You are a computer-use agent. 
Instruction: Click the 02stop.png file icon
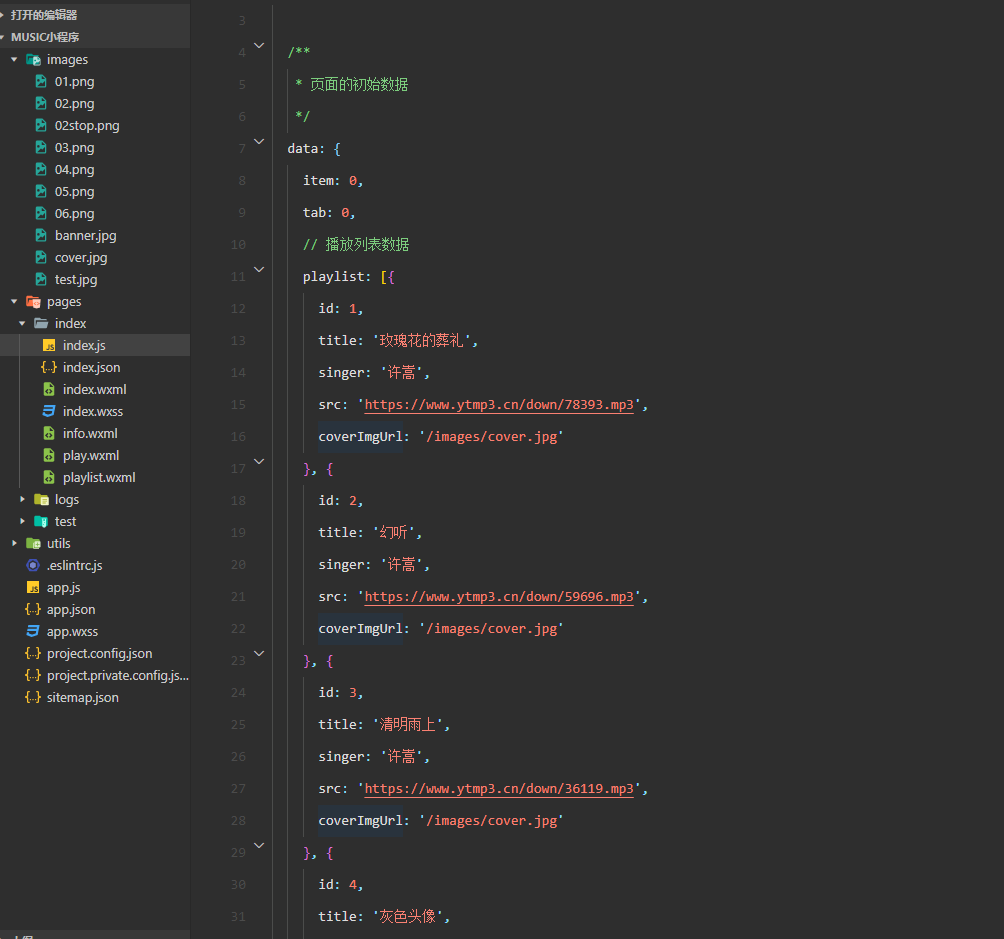(x=41, y=126)
